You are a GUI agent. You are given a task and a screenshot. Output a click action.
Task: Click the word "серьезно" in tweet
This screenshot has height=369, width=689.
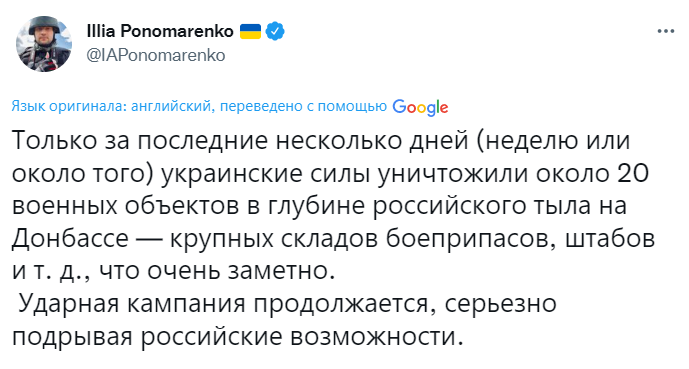[x=500, y=304]
